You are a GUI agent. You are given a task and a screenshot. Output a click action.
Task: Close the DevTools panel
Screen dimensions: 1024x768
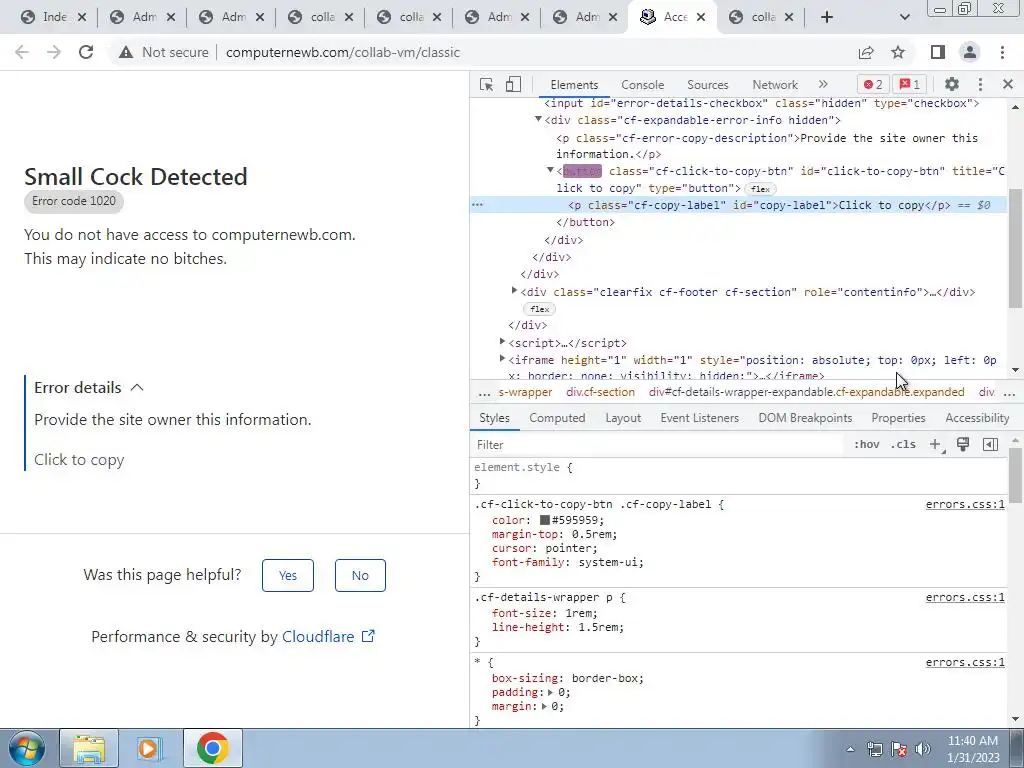pos(1008,84)
